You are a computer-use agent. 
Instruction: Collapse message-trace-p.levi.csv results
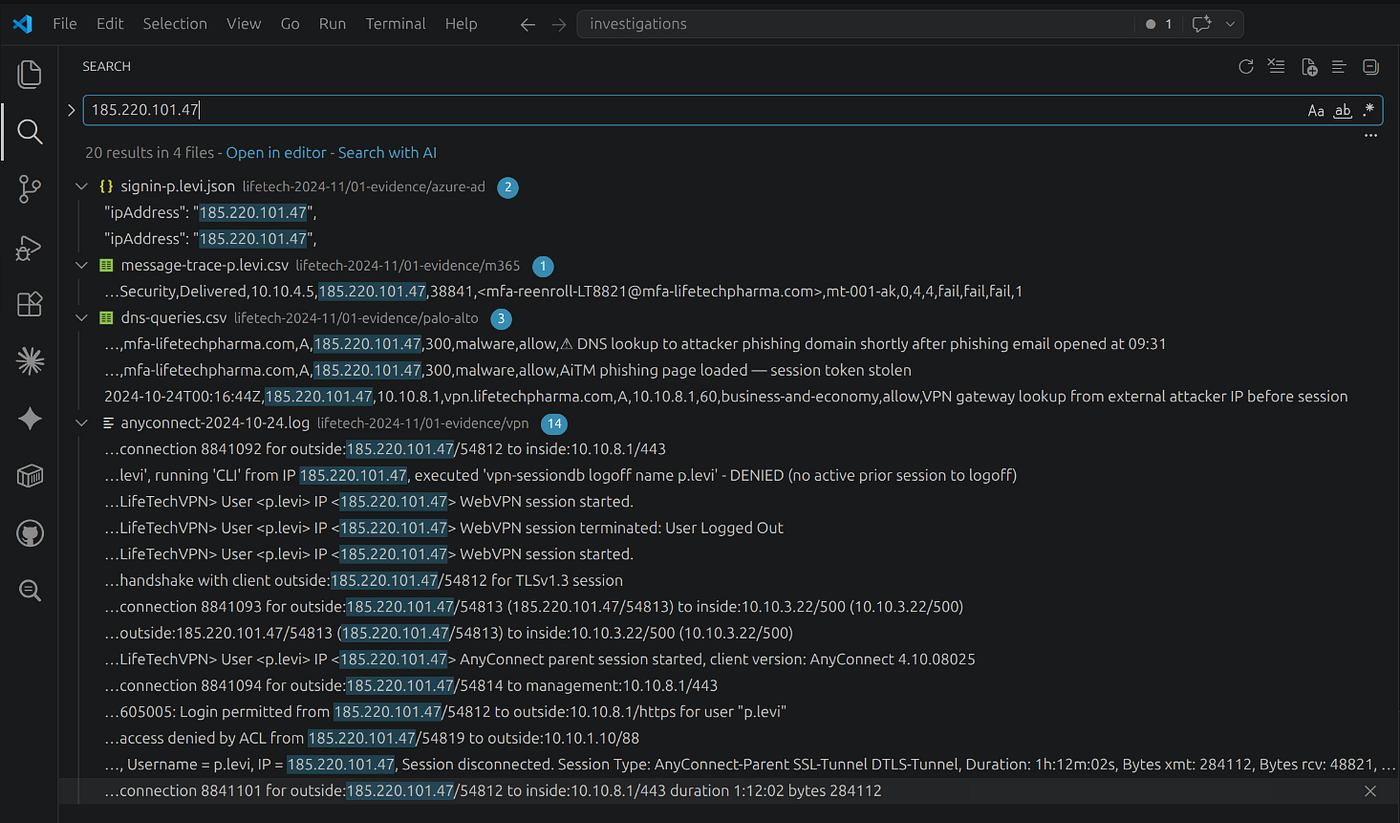(81, 266)
